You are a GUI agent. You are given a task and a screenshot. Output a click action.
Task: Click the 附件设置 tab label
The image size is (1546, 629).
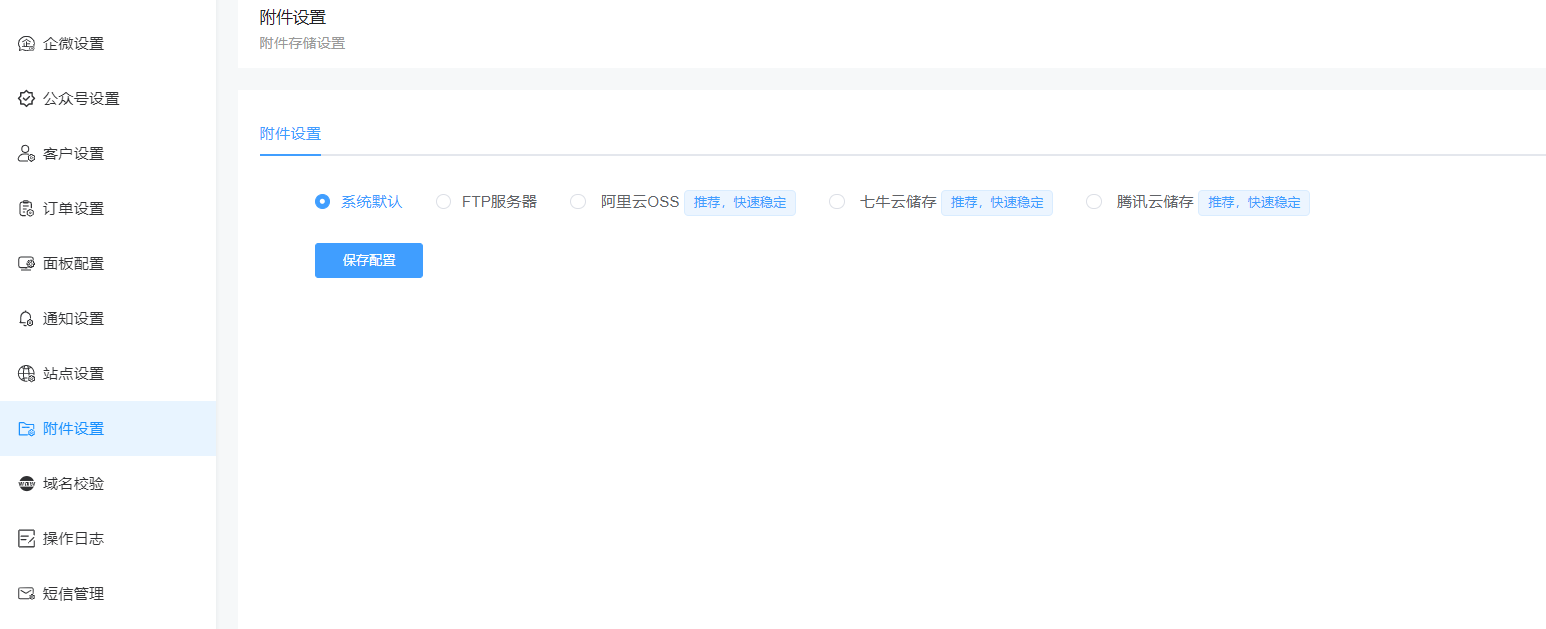pyautogui.click(x=290, y=134)
